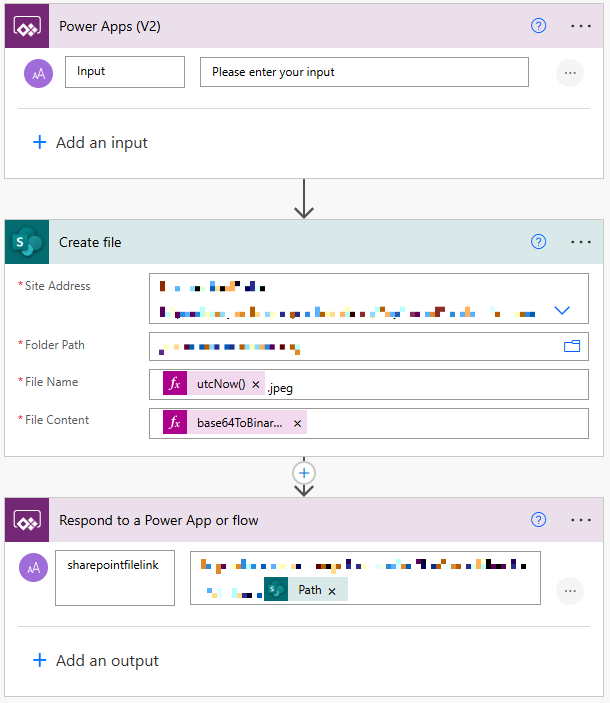Add an output to the response
The width and height of the screenshot is (610, 703).
[96, 661]
